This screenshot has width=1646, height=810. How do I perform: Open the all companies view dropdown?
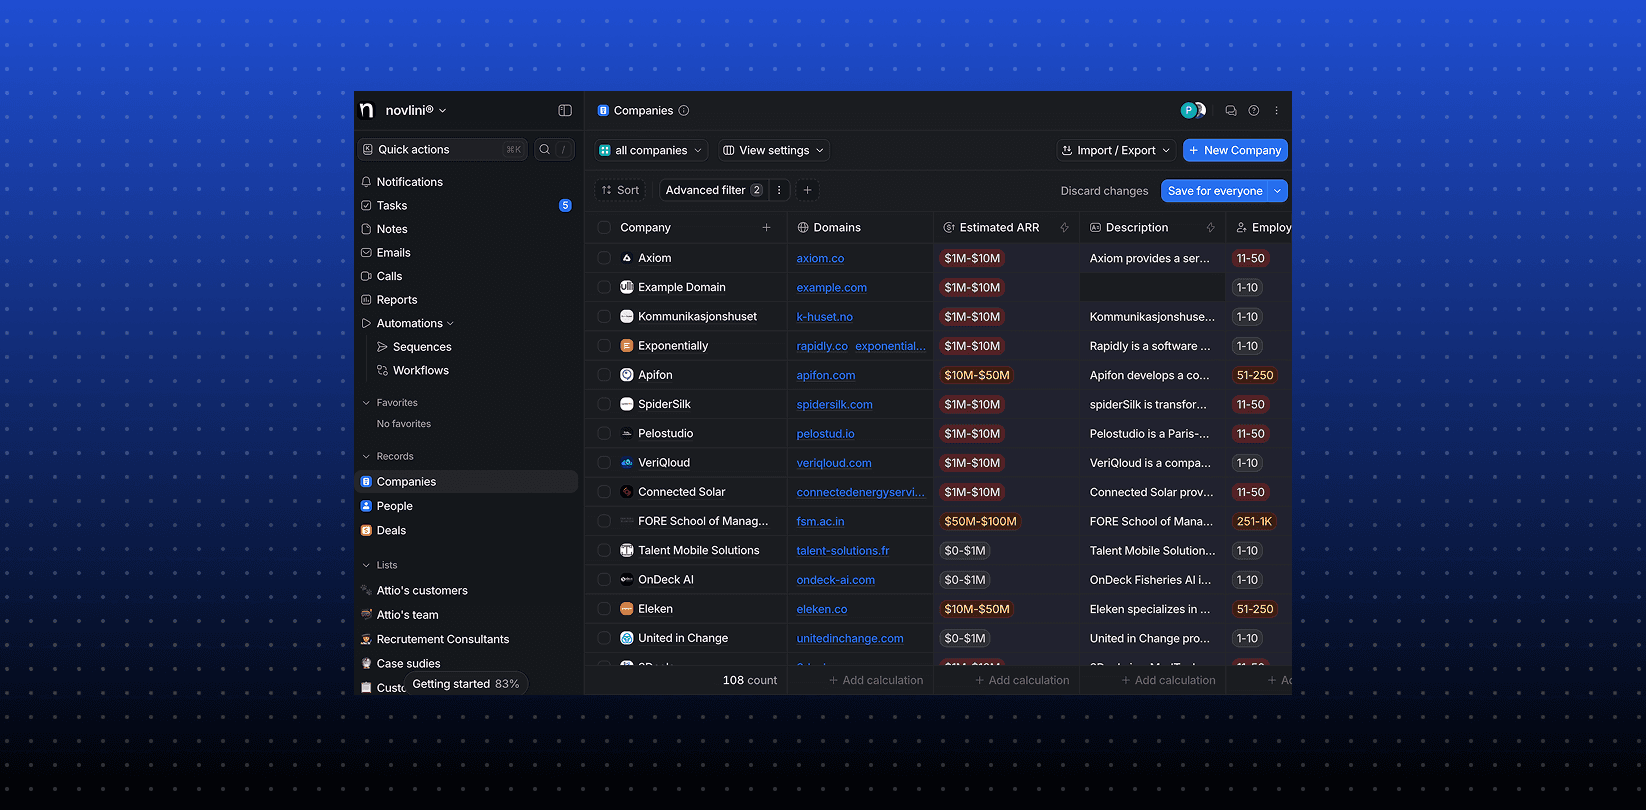pos(651,151)
